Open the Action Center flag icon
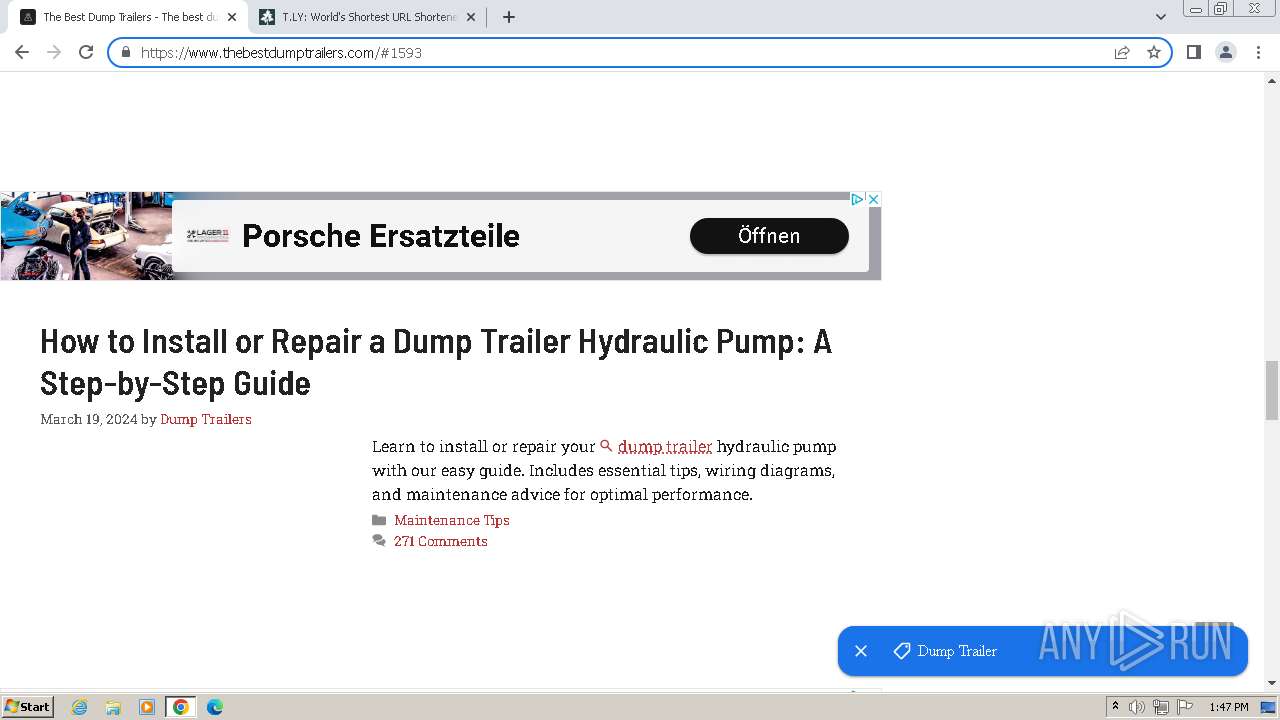 pos(1185,707)
